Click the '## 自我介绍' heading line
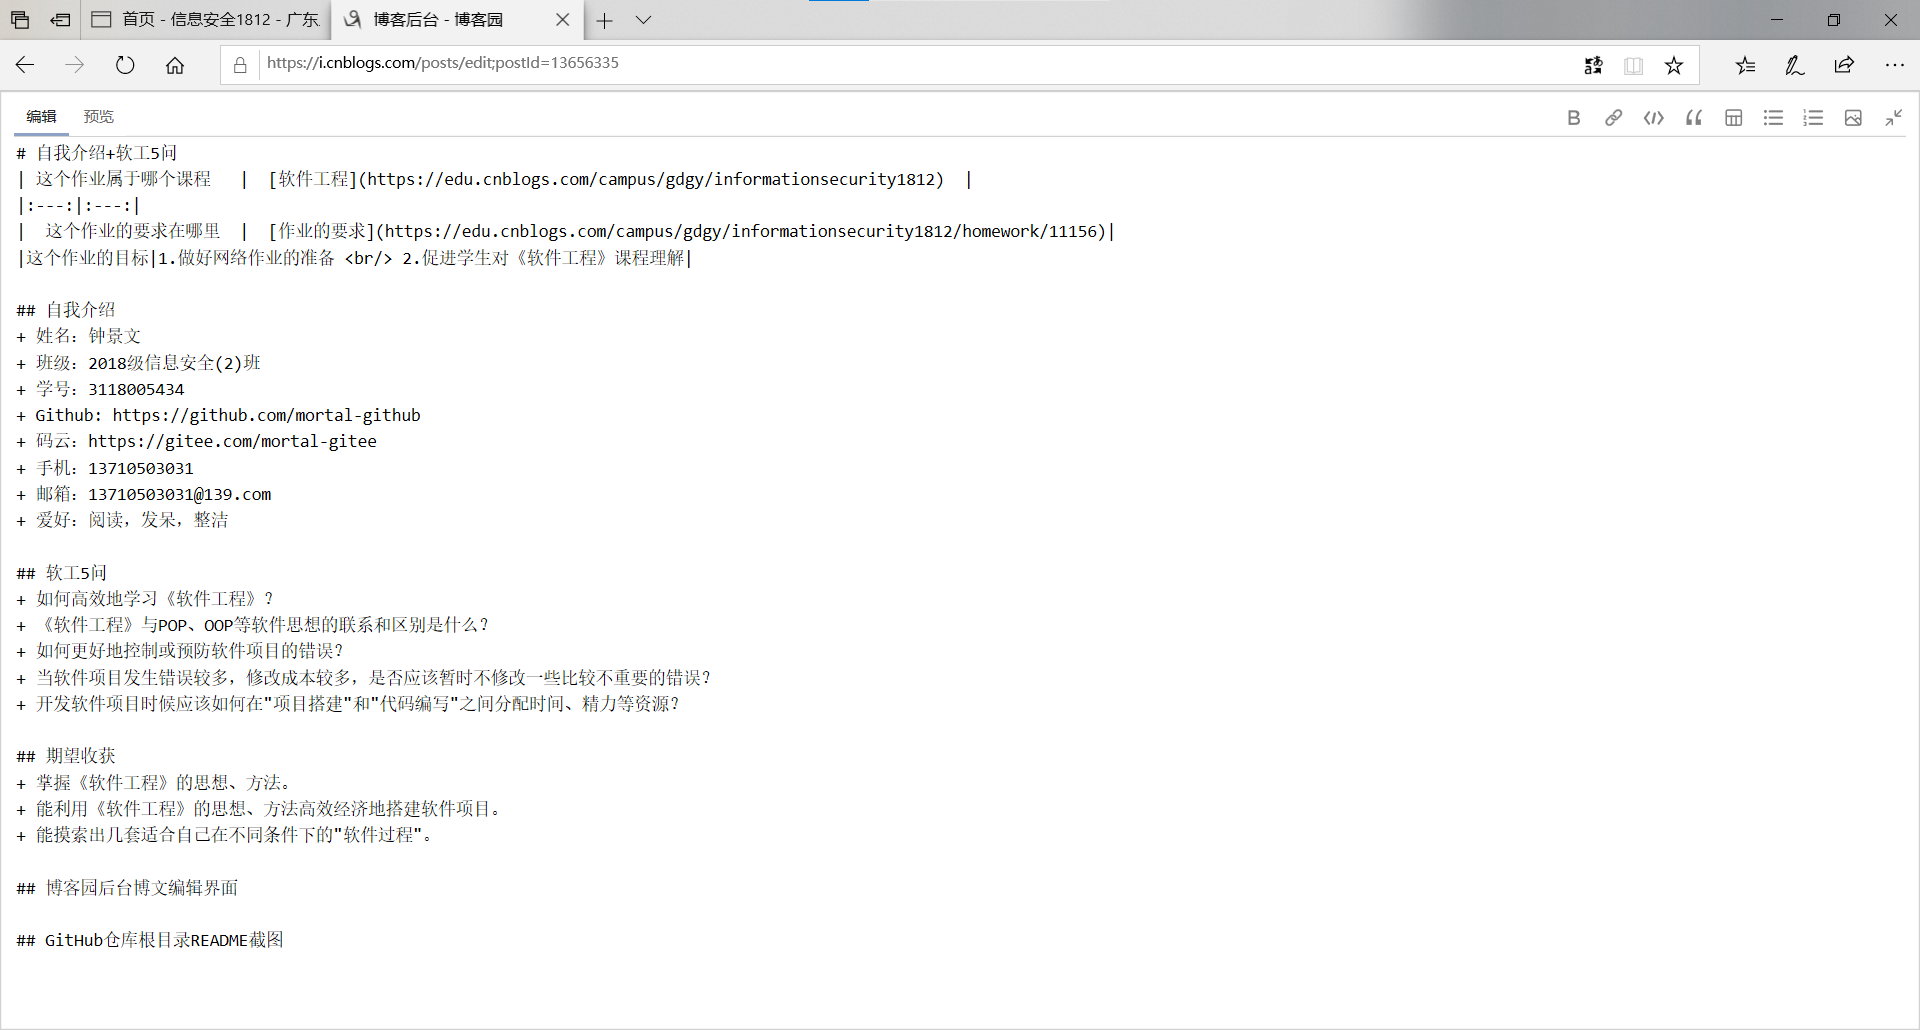This screenshot has width=1920, height=1030. point(66,310)
